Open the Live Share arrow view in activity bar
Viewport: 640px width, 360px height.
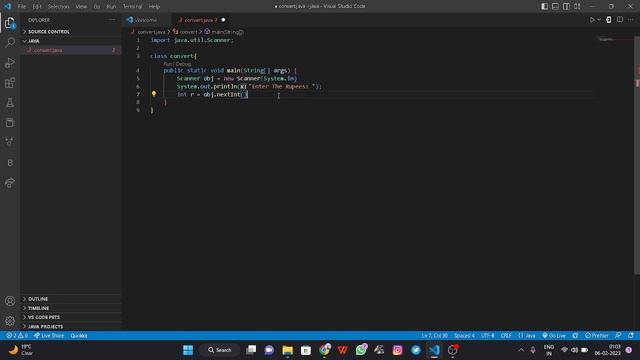click(10, 182)
